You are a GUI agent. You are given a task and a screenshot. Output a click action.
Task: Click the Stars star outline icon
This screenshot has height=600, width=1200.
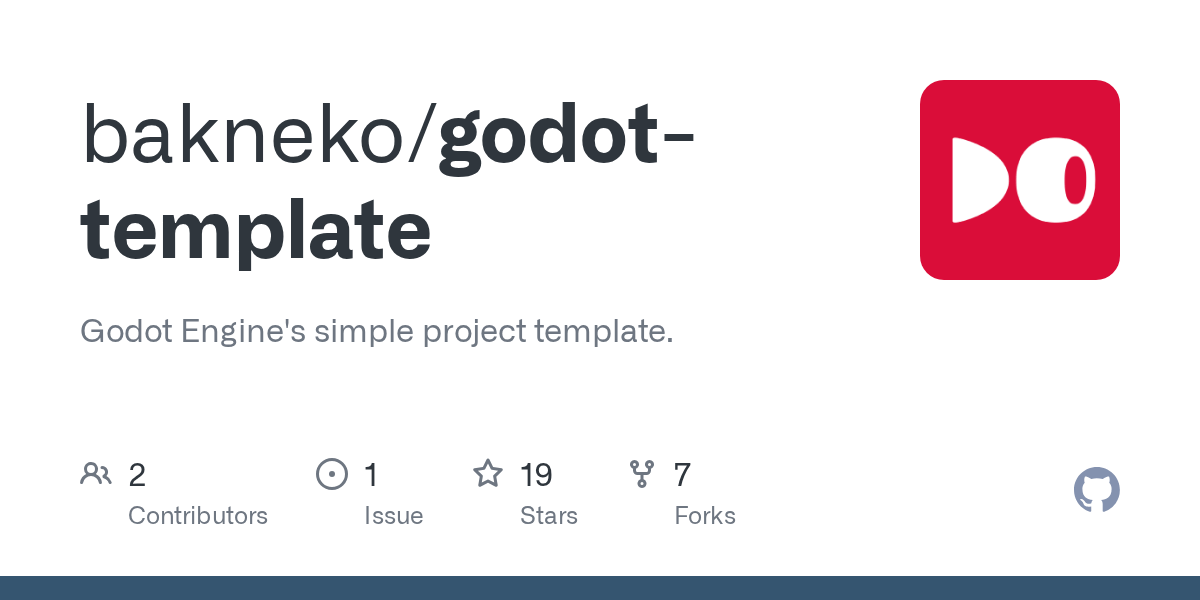[x=488, y=473]
